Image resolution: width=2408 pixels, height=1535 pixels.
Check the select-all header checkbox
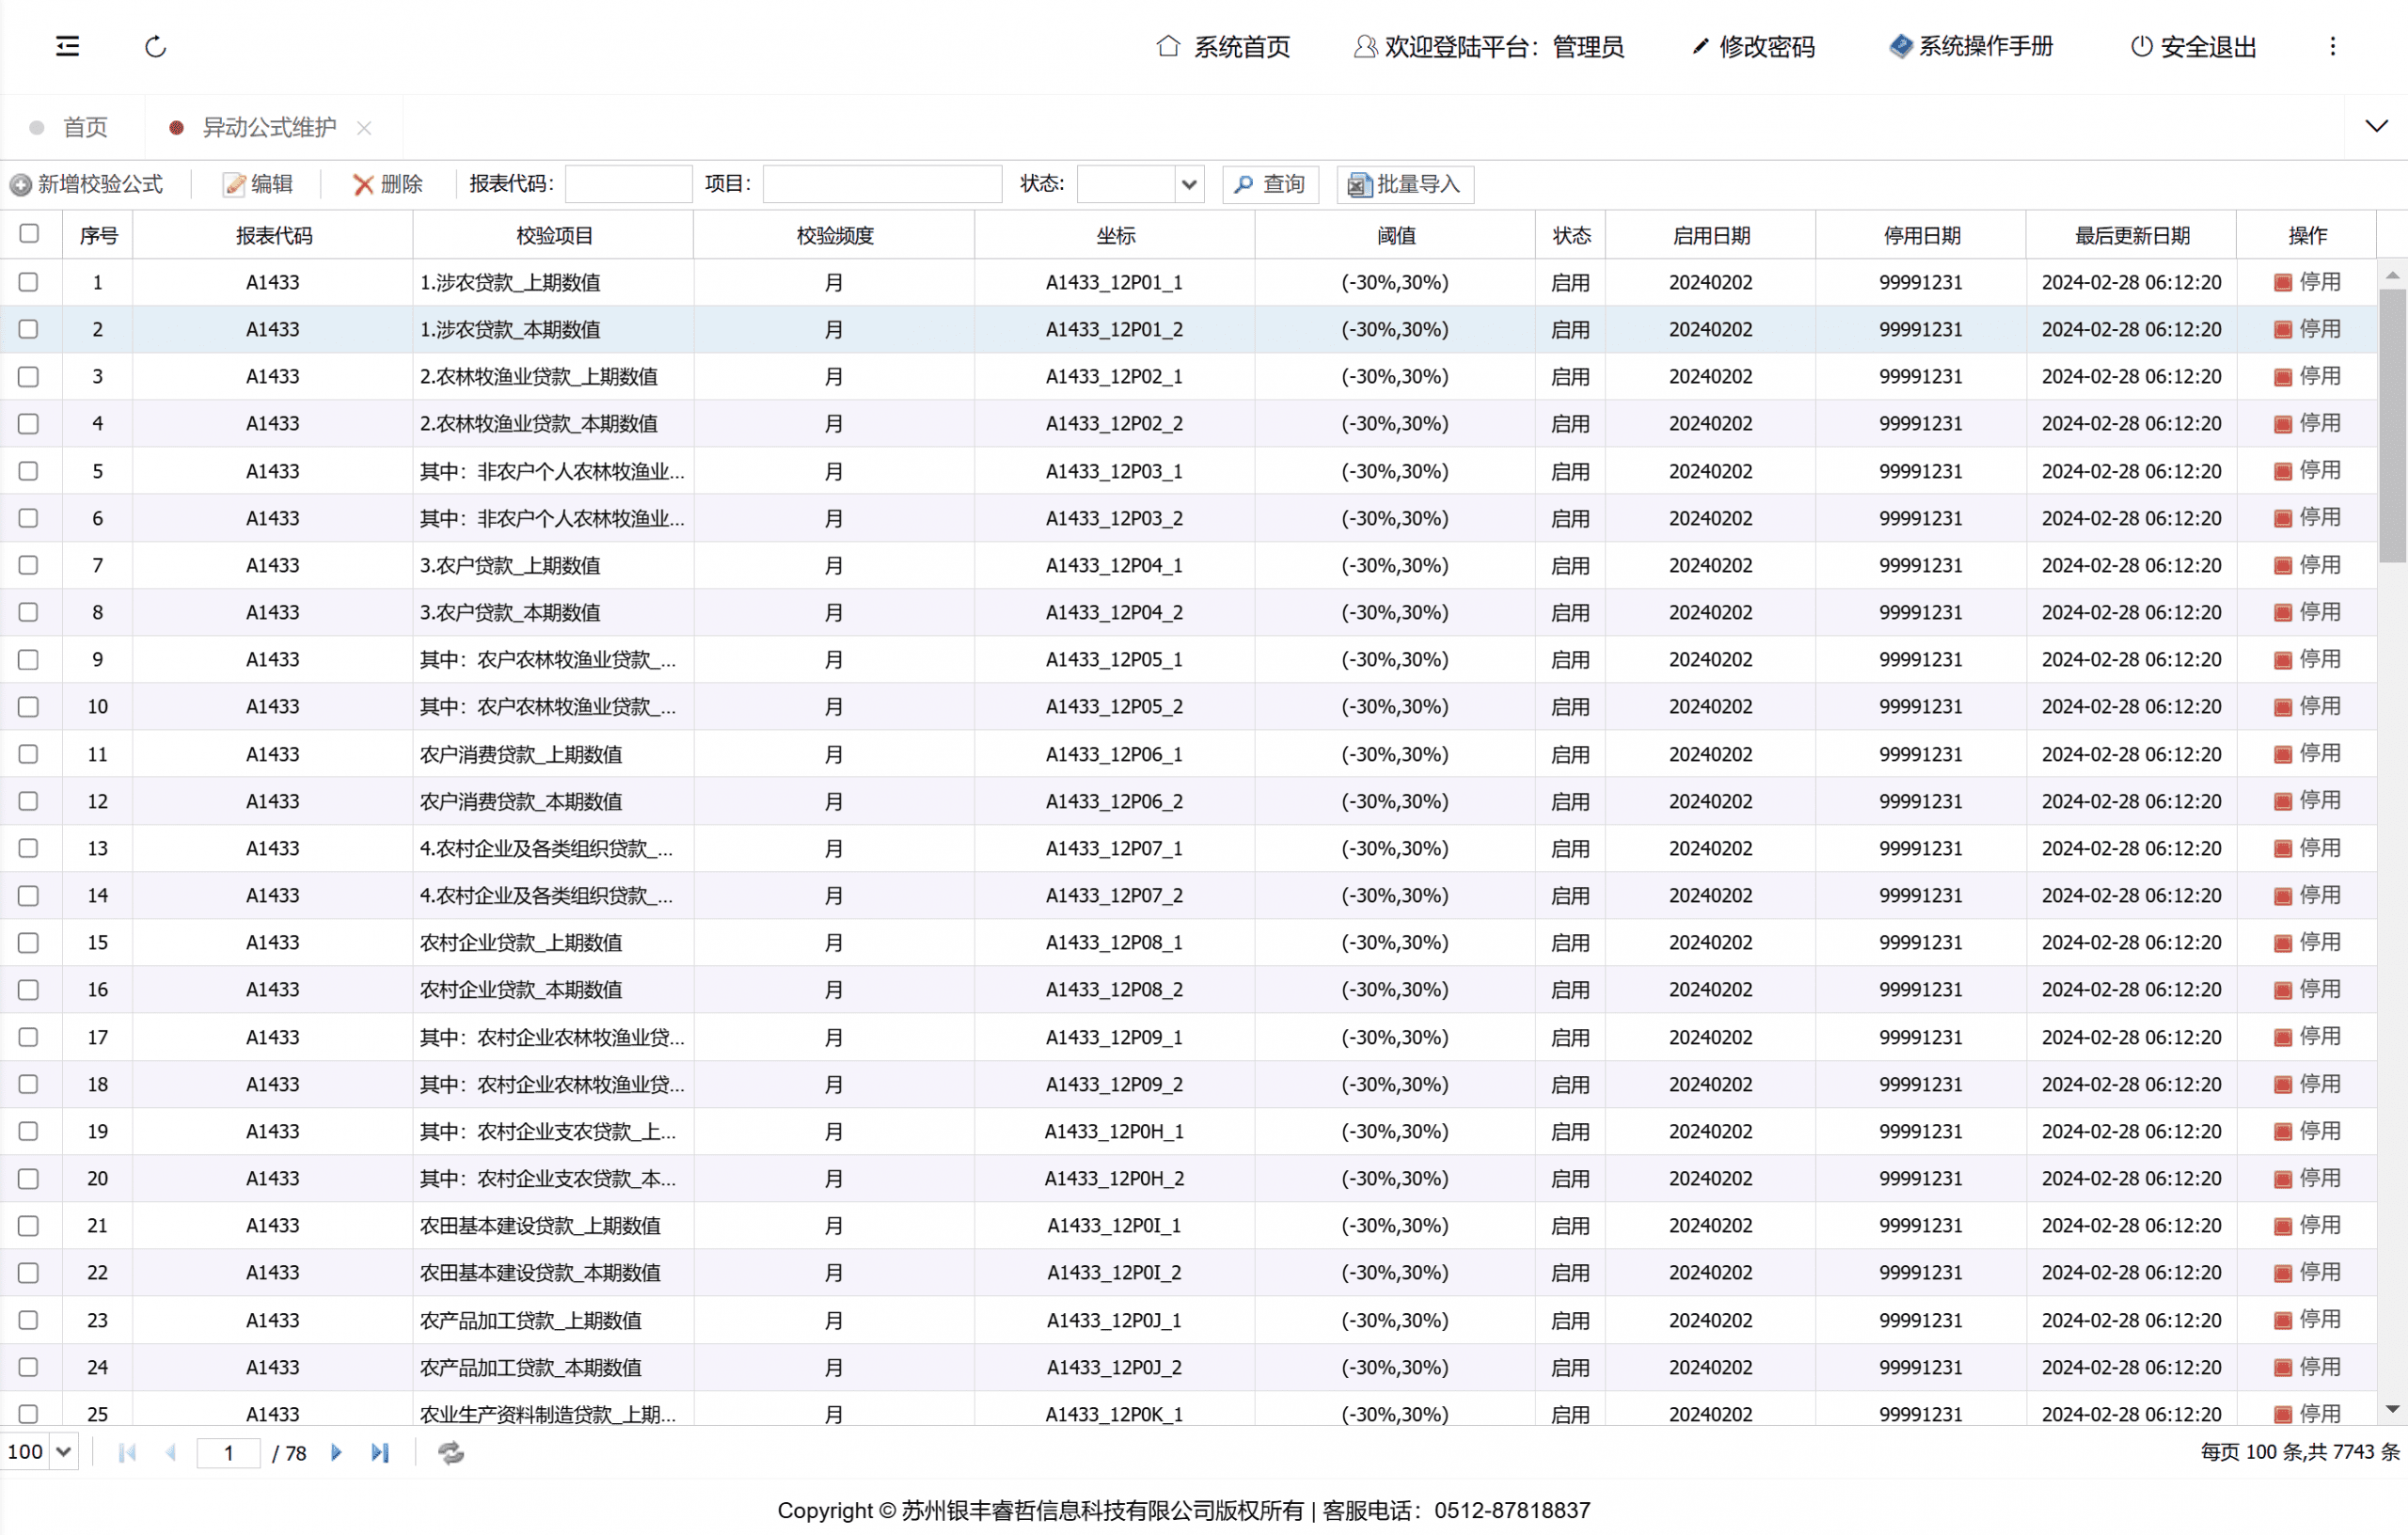(x=29, y=234)
